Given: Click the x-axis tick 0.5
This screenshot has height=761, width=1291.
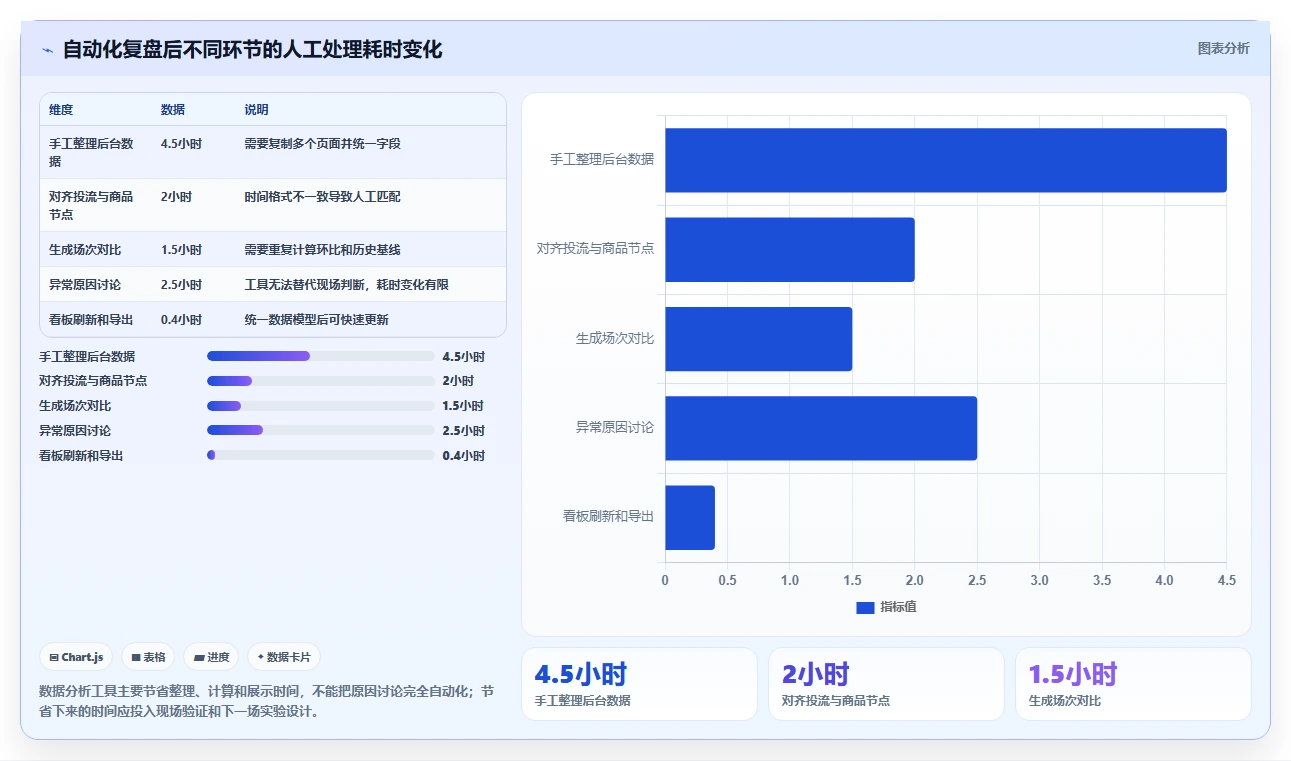Looking at the screenshot, I should pyautogui.click(x=727, y=580).
